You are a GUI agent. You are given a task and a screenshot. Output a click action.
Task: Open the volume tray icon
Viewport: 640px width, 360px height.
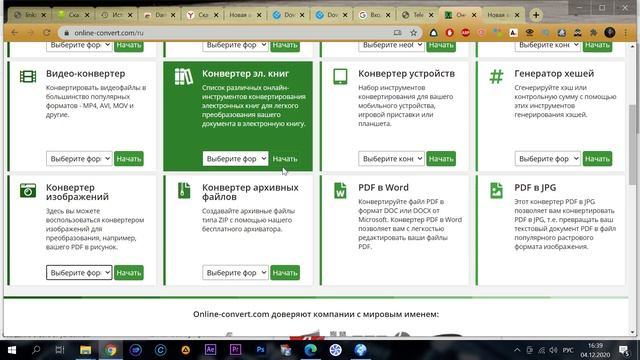coord(553,350)
